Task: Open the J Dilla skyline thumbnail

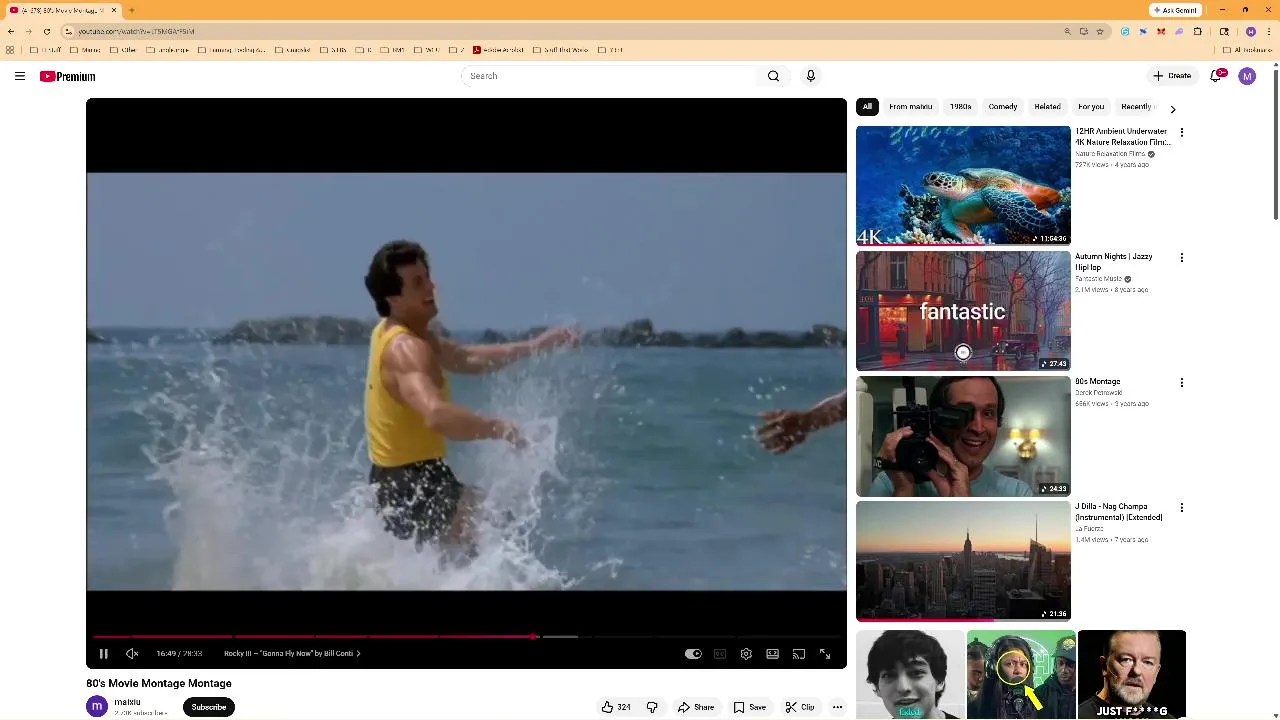Action: [x=963, y=561]
